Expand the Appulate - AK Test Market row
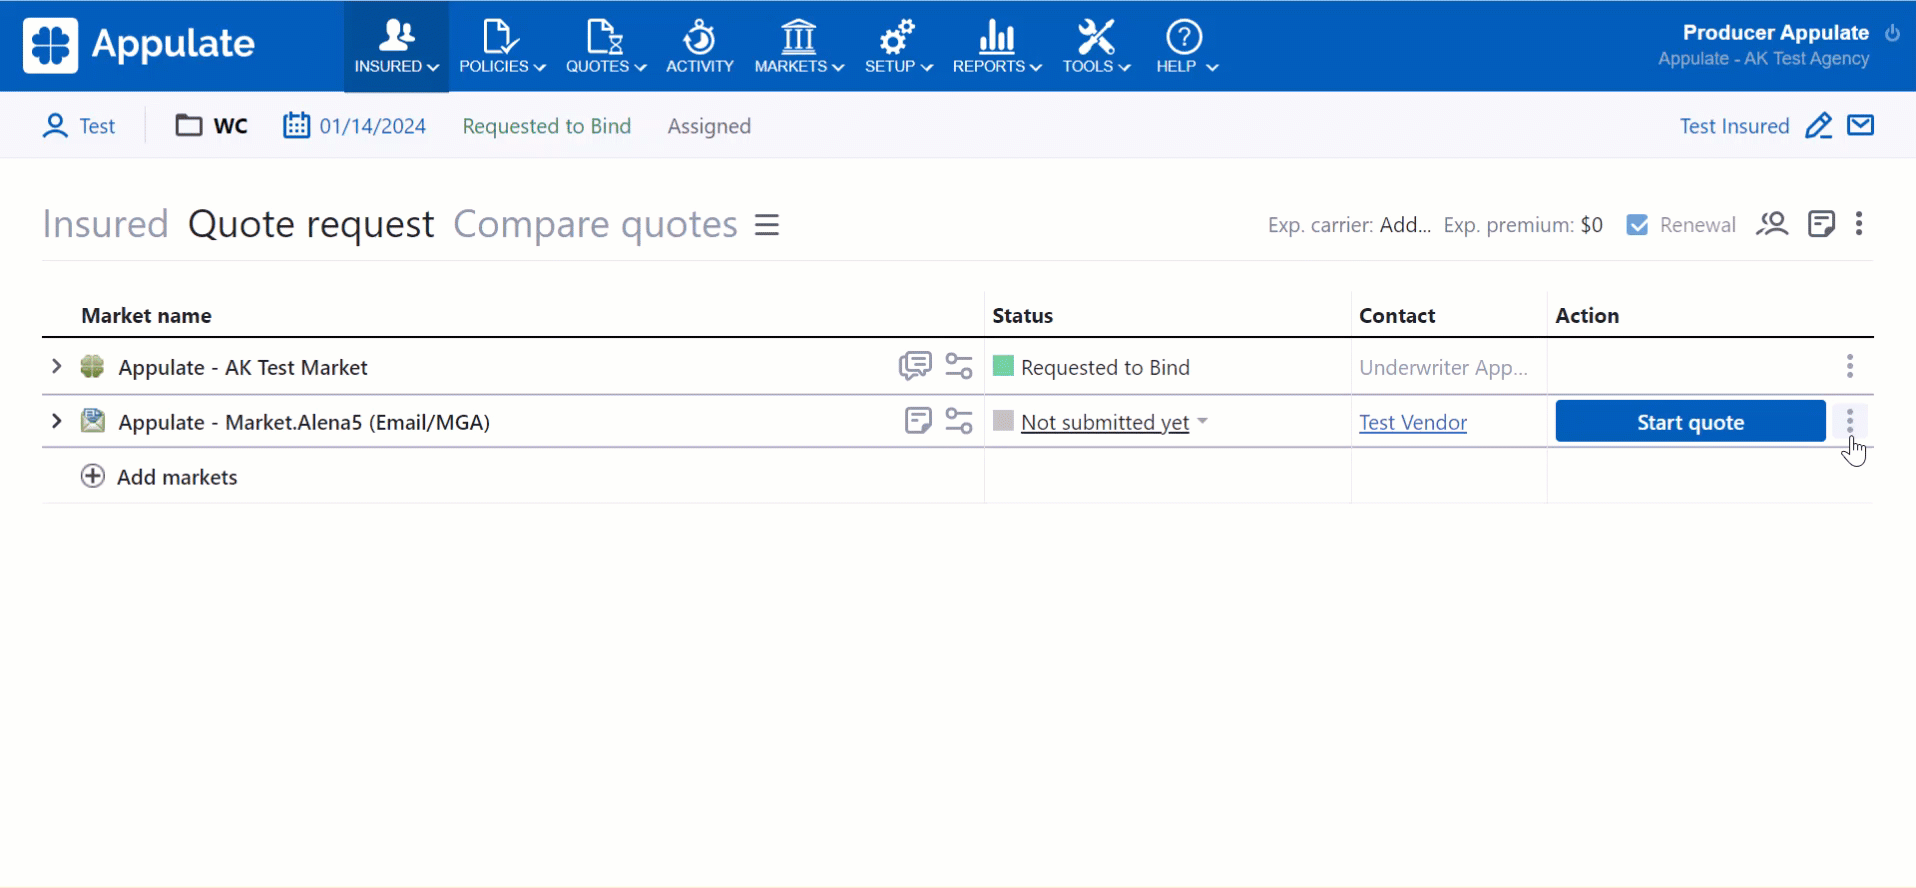The width and height of the screenshot is (1916, 888). (57, 367)
